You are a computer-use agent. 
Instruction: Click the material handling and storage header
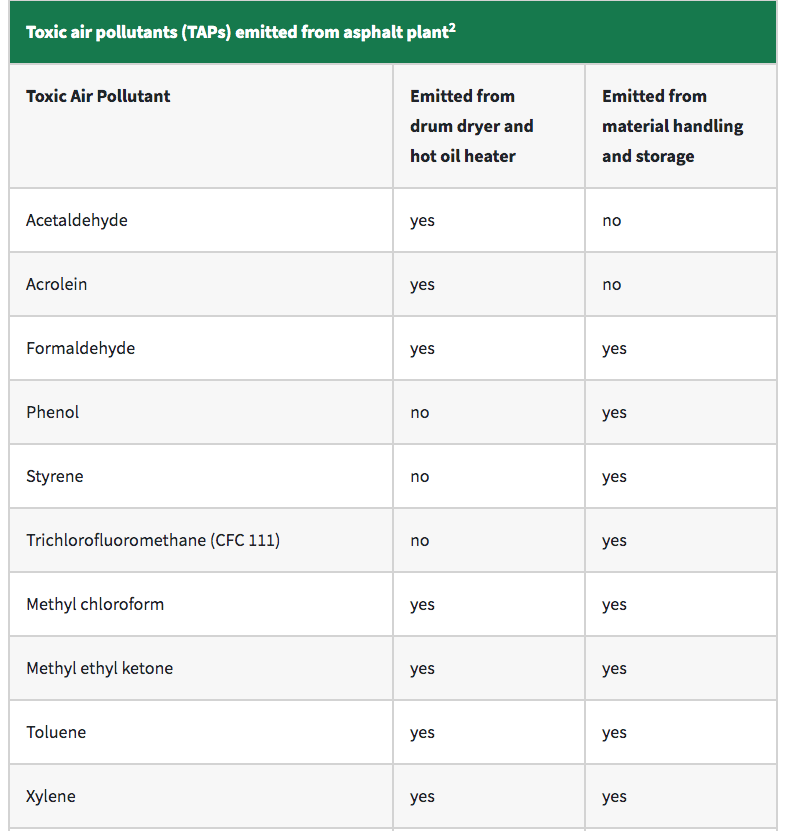tap(672, 126)
